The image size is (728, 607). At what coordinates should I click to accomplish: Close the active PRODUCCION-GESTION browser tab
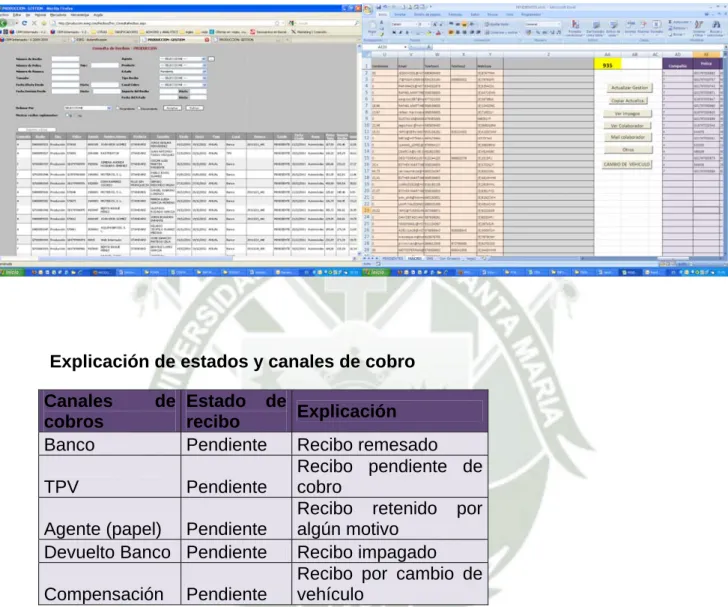[207, 39]
